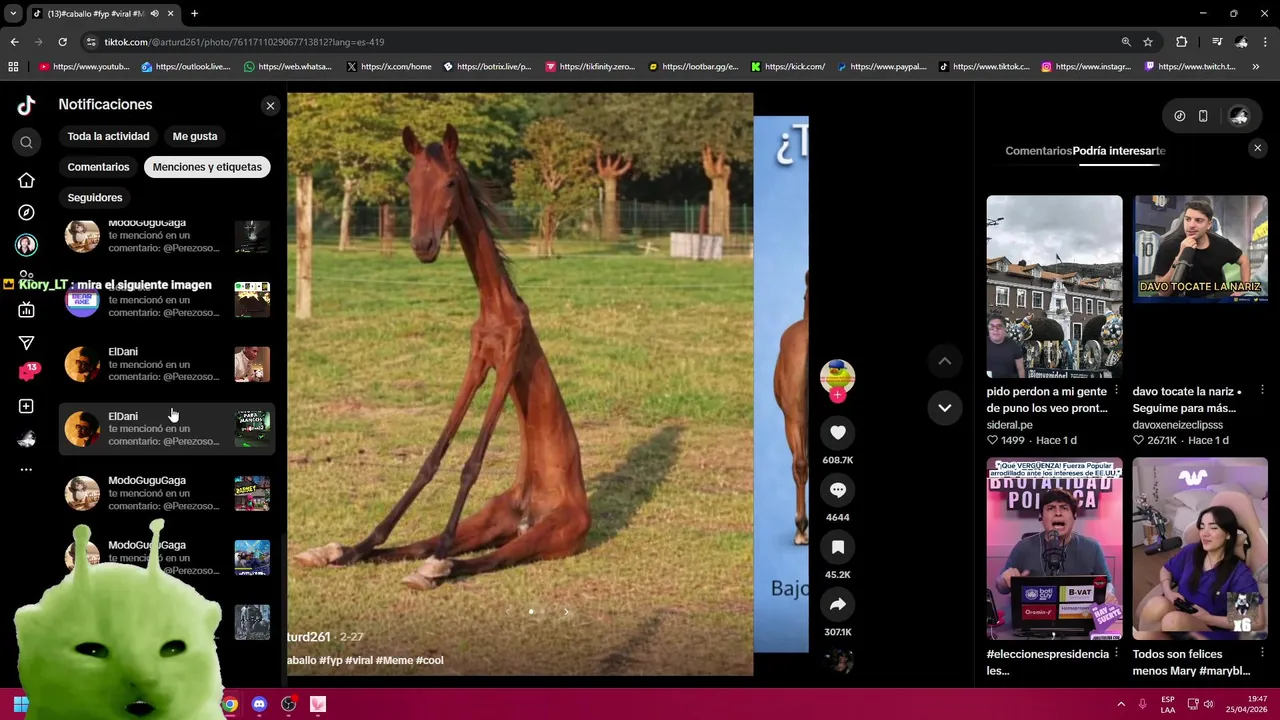Viewport: 1280px width, 720px height.
Task: Like the horse photo with heart icon
Action: [838, 432]
